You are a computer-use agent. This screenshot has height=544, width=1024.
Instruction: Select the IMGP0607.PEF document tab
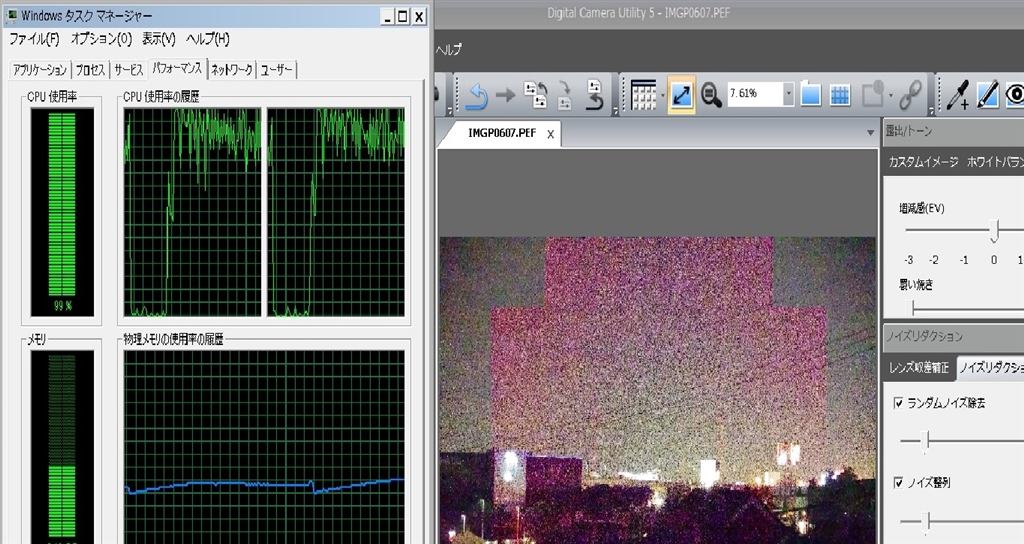click(x=502, y=133)
